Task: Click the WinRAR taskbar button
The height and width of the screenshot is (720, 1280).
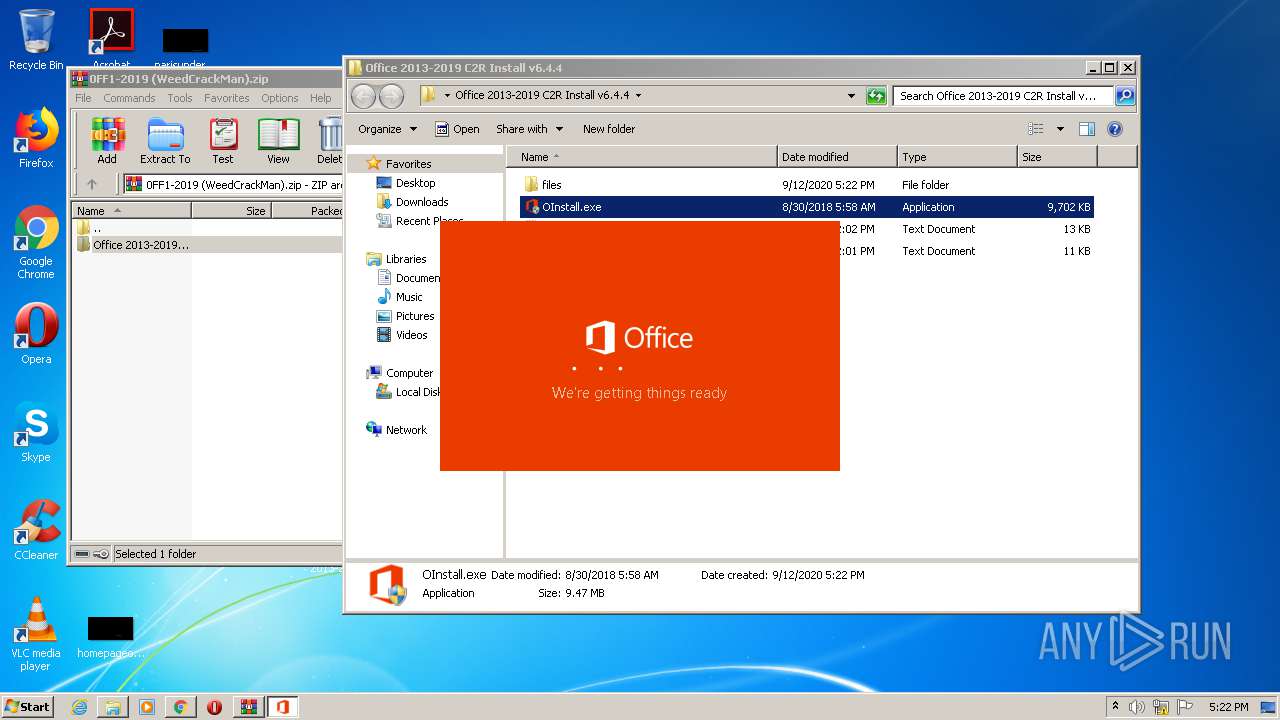Action: 248,707
